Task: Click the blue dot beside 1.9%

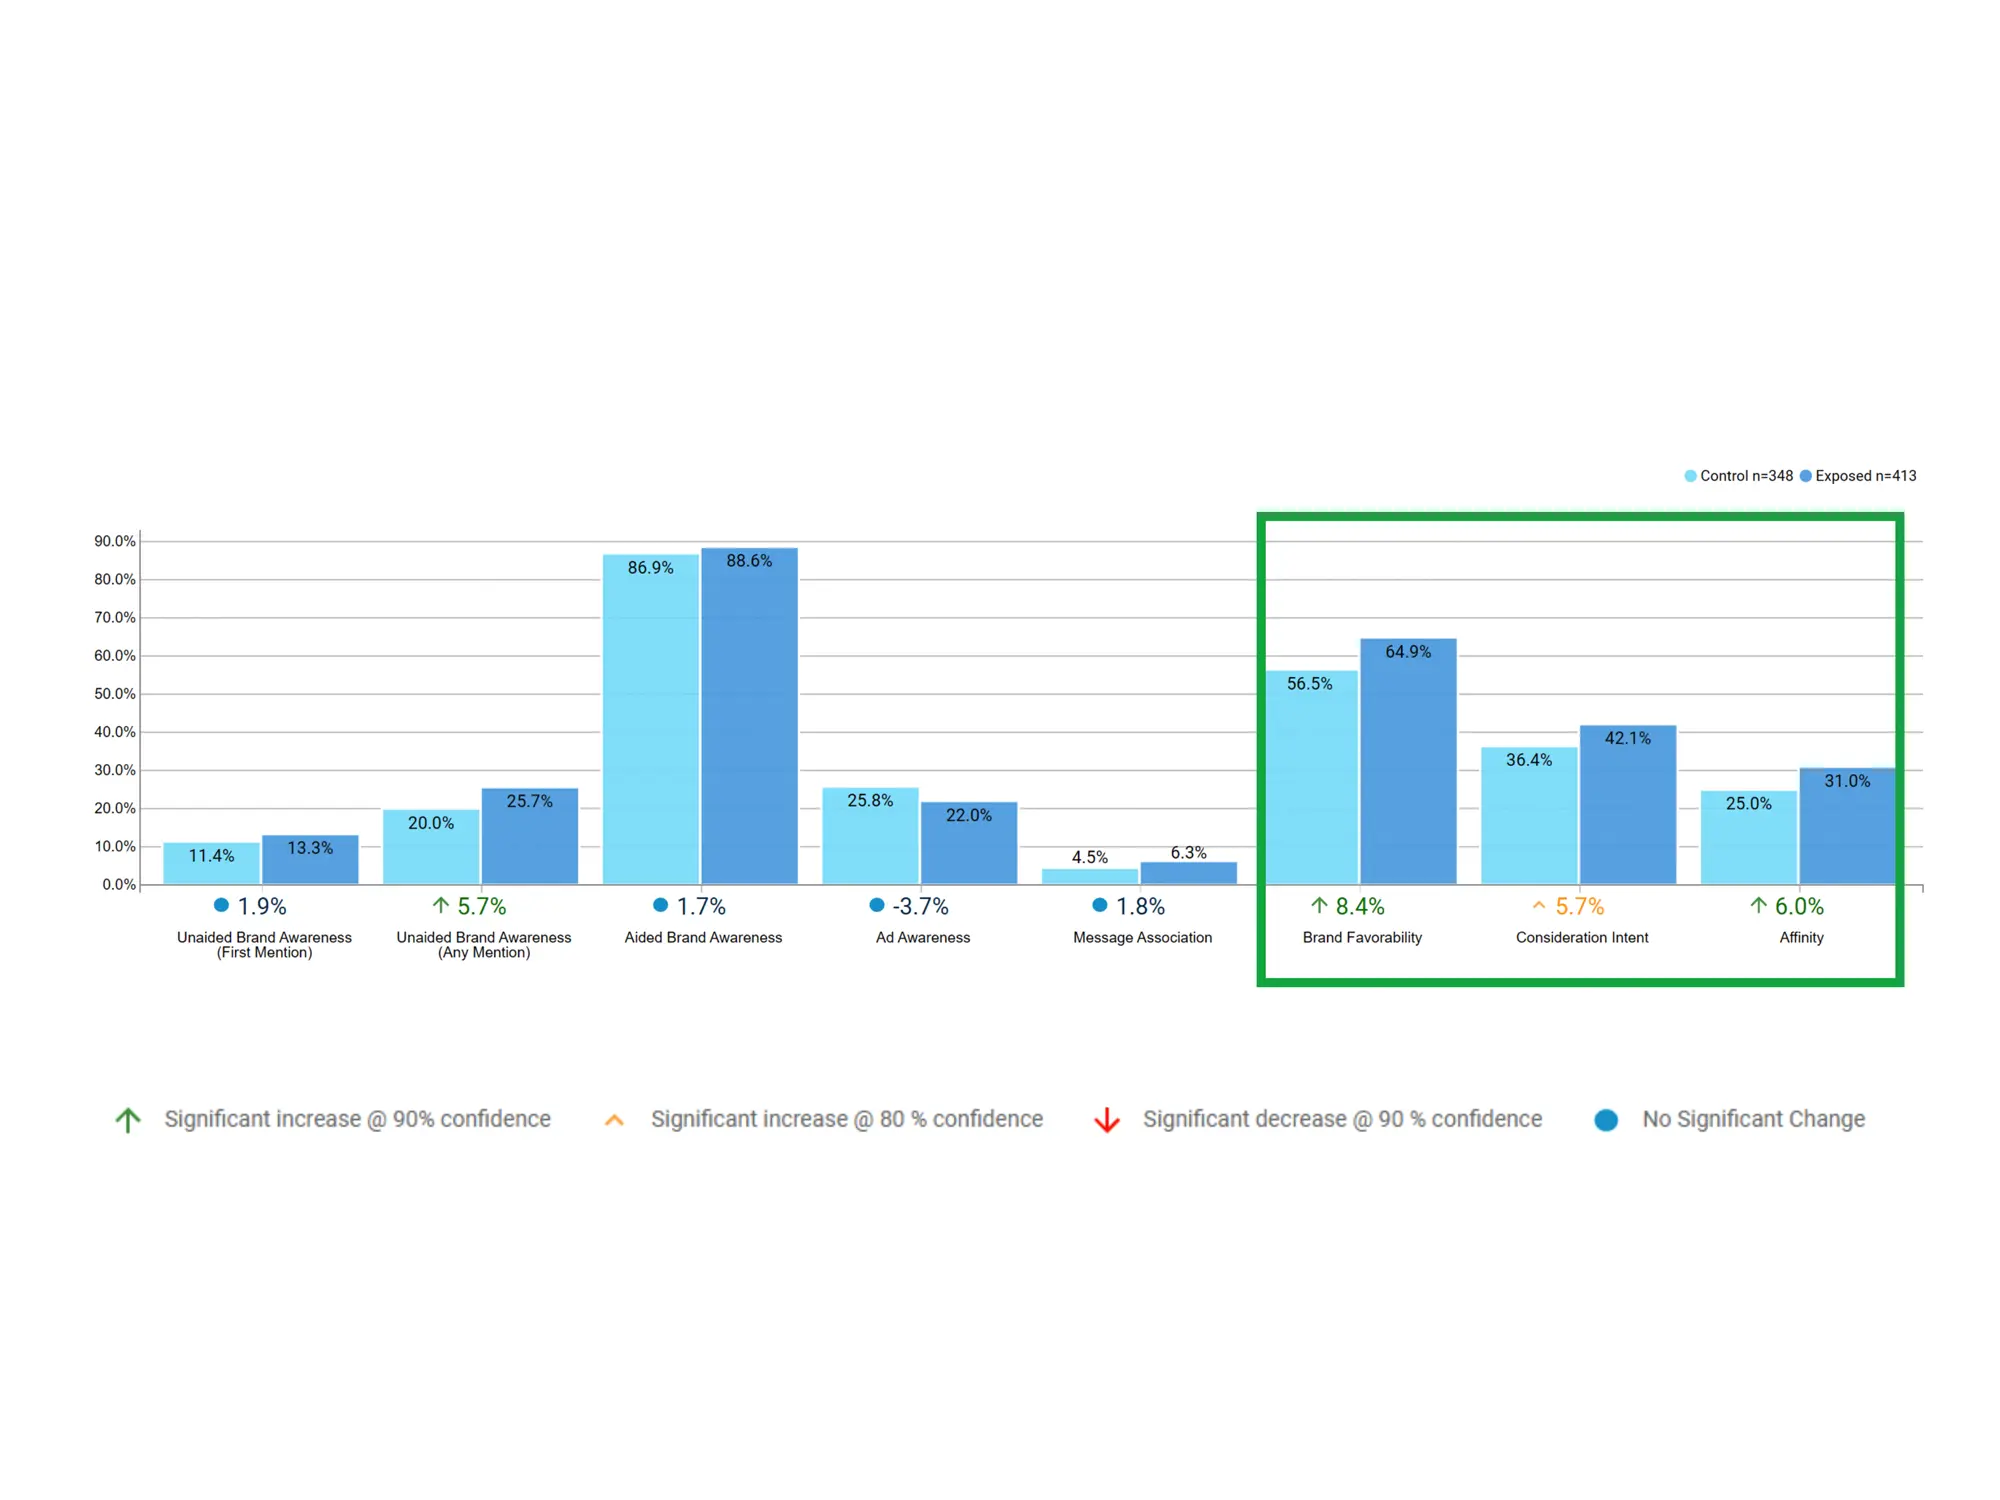Action: point(221,905)
